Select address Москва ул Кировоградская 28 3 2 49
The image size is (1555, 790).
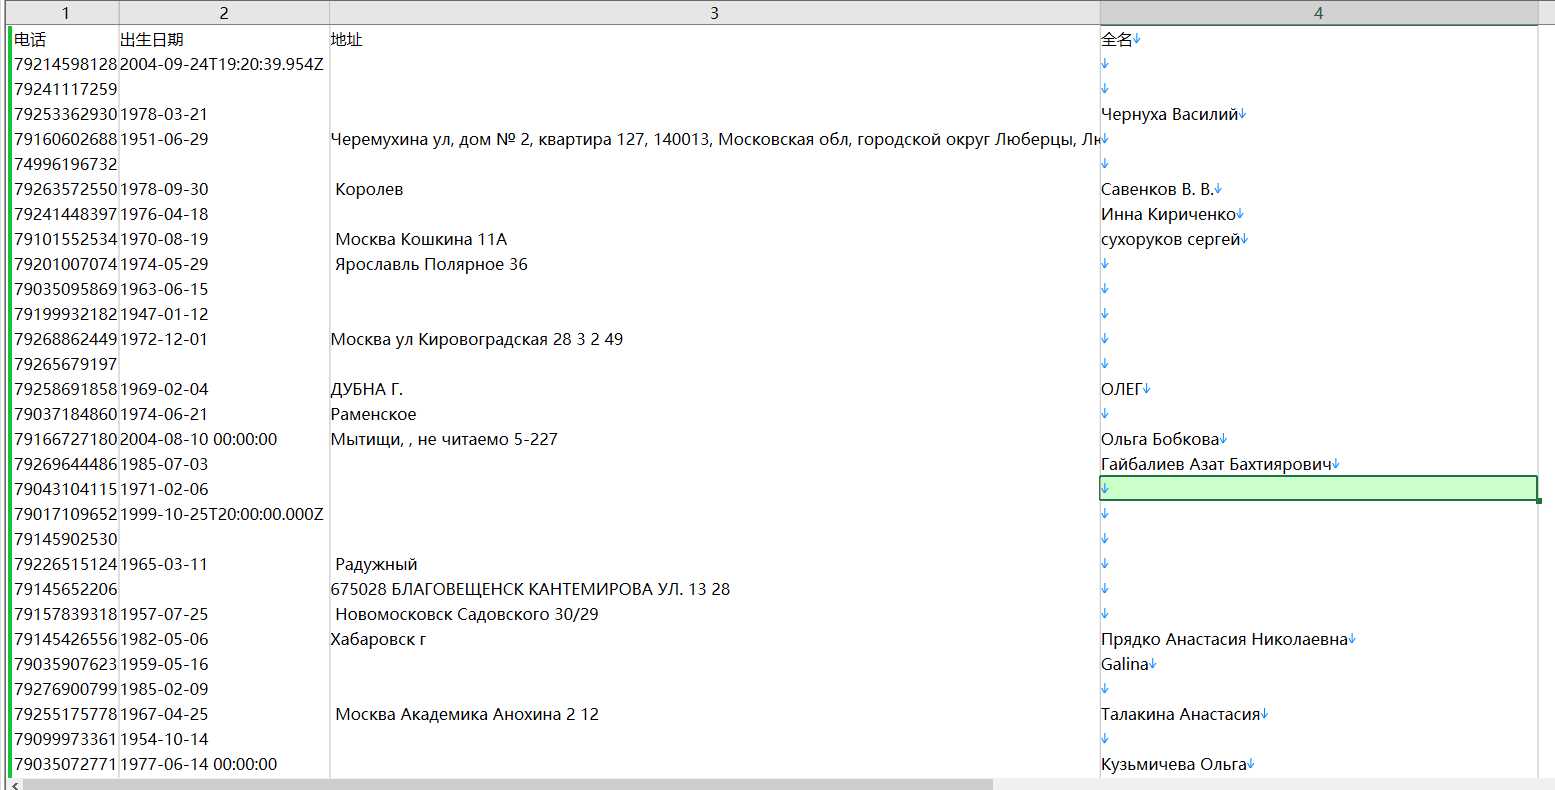coord(714,339)
